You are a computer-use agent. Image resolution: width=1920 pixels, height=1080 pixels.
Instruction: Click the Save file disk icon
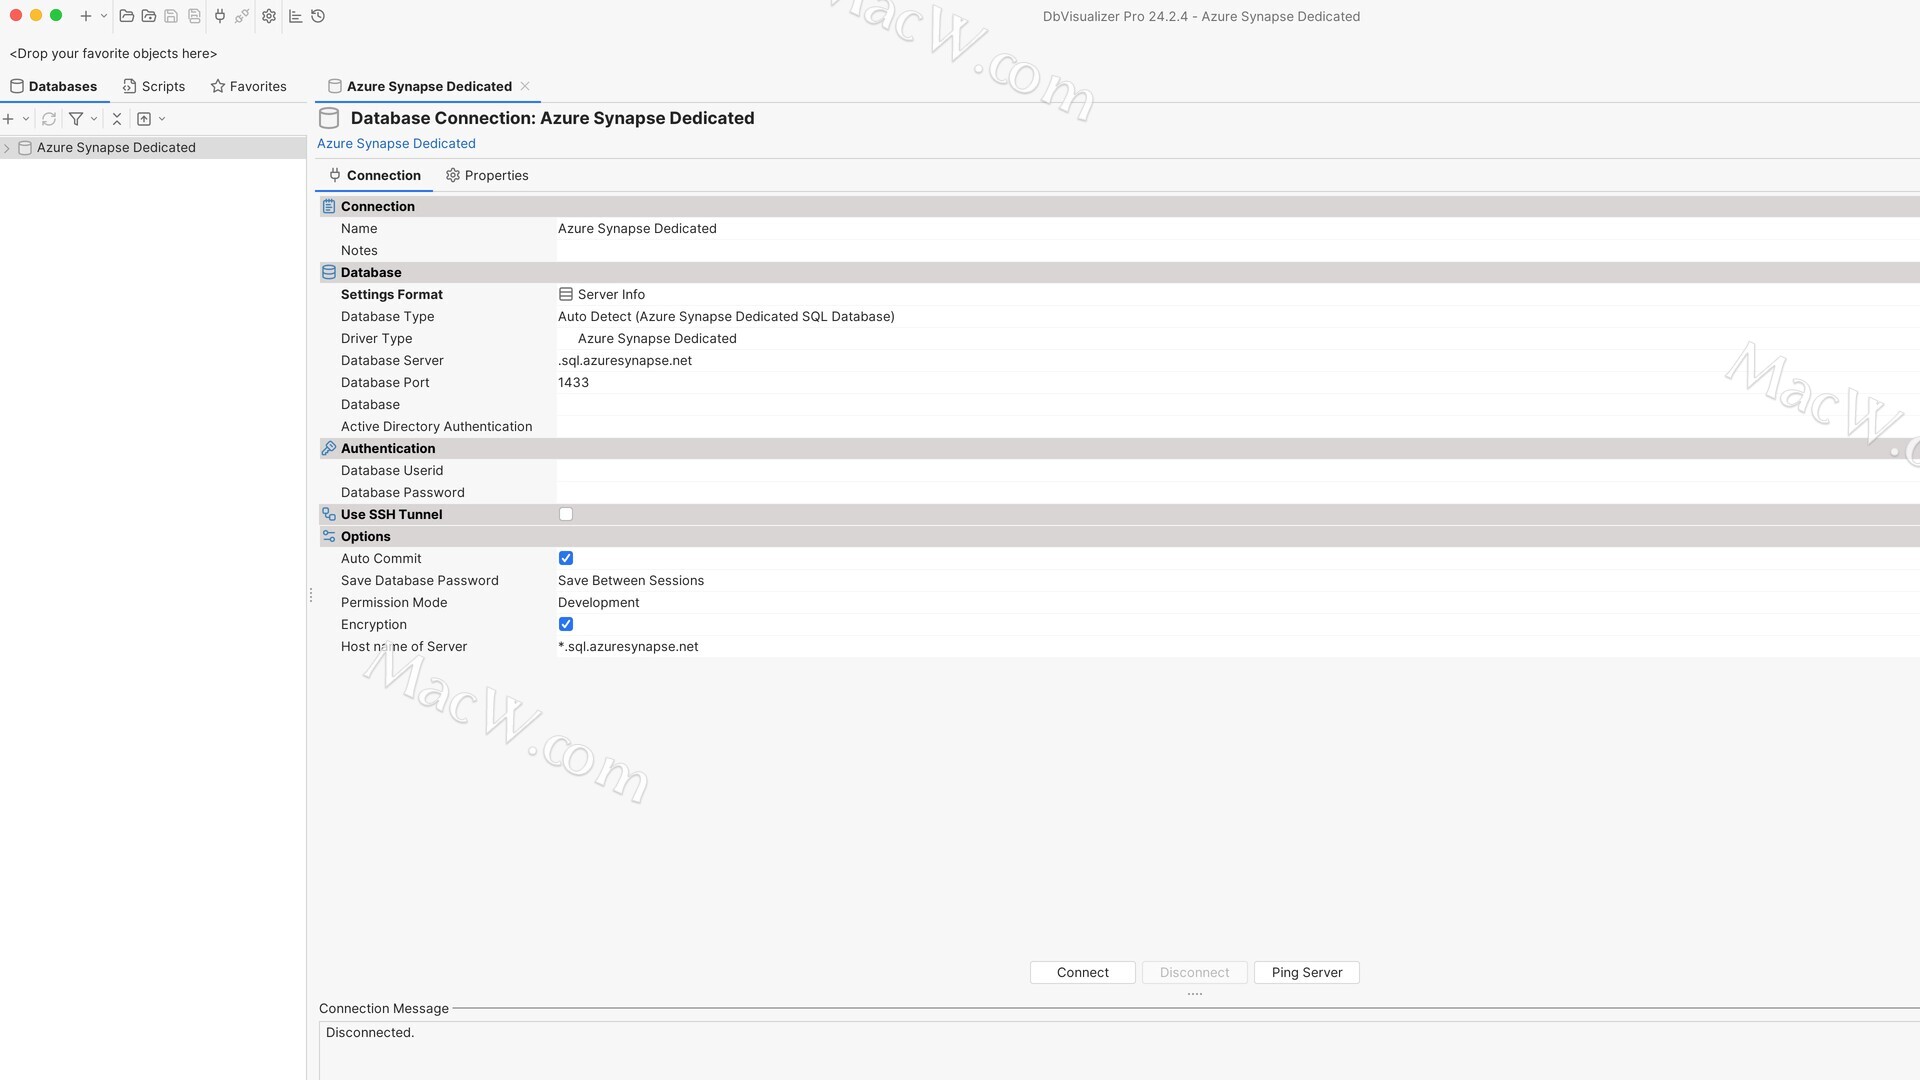click(171, 16)
